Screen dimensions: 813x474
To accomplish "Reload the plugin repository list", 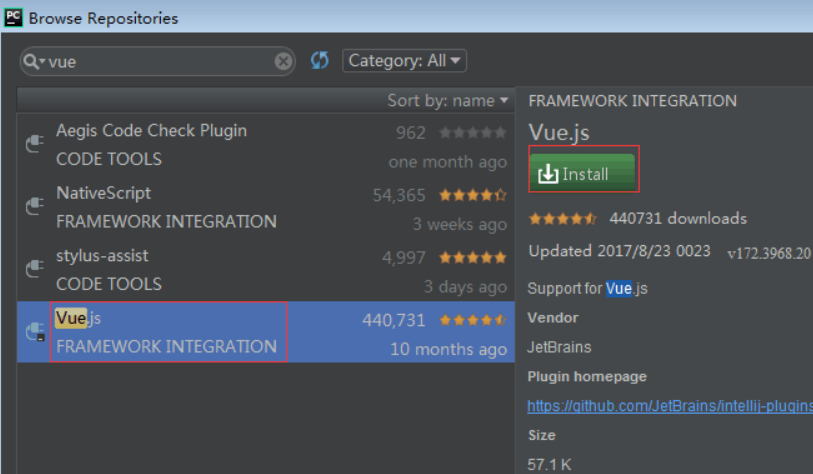I will coord(320,60).
